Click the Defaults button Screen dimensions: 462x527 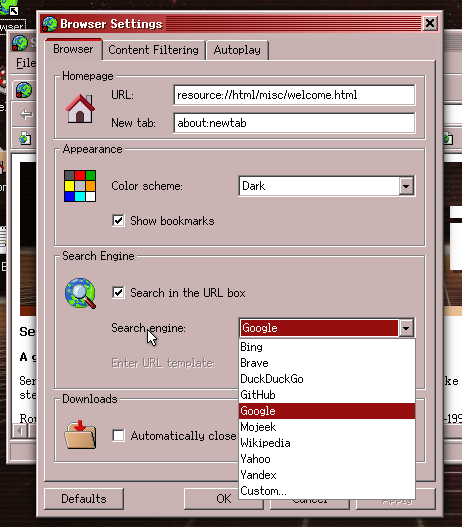click(x=84, y=499)
